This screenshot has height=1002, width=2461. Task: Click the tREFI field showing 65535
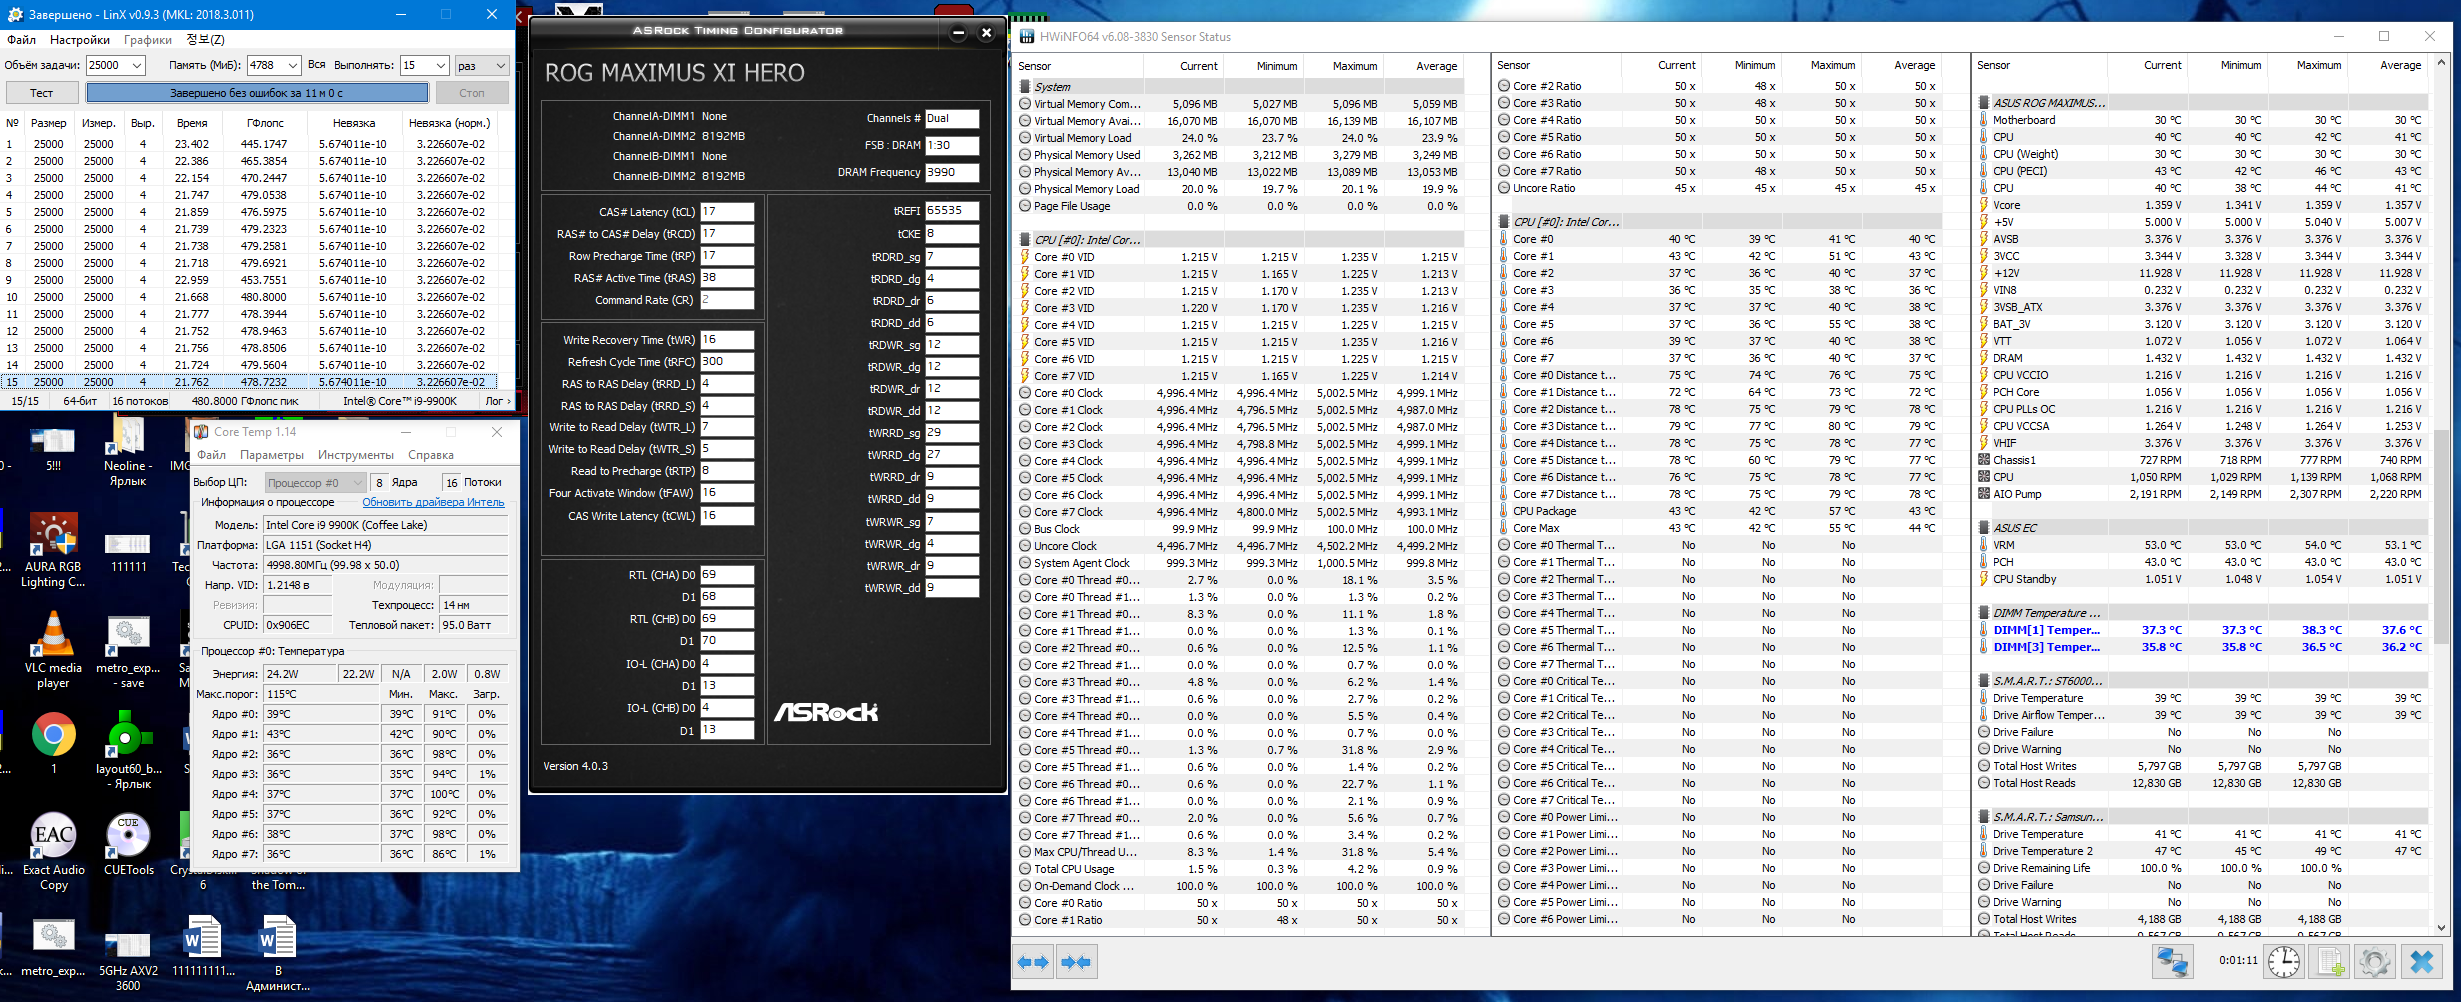952,211
